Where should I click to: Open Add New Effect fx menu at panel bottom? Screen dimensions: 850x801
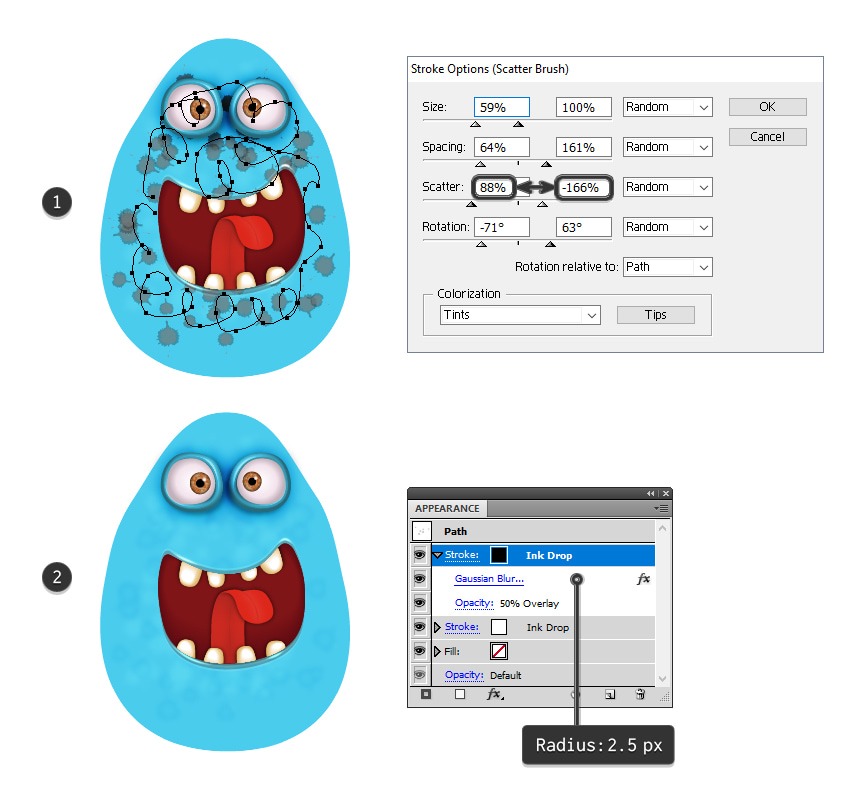pyautogui.click(x=495, y=694)
